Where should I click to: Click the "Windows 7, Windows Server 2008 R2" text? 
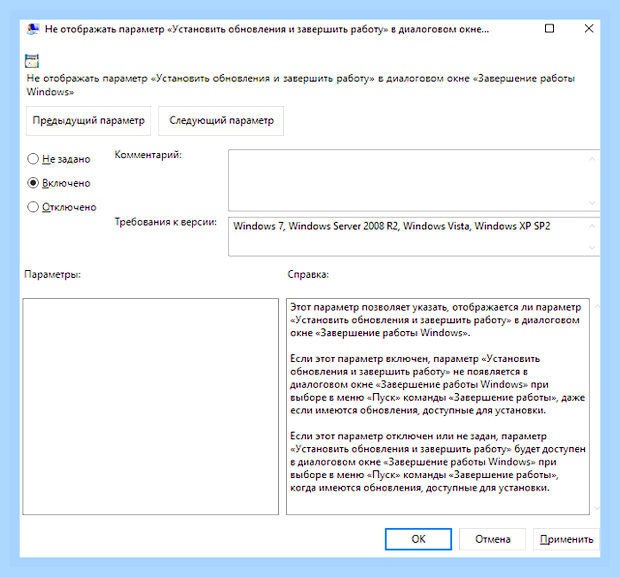(316, 226)
